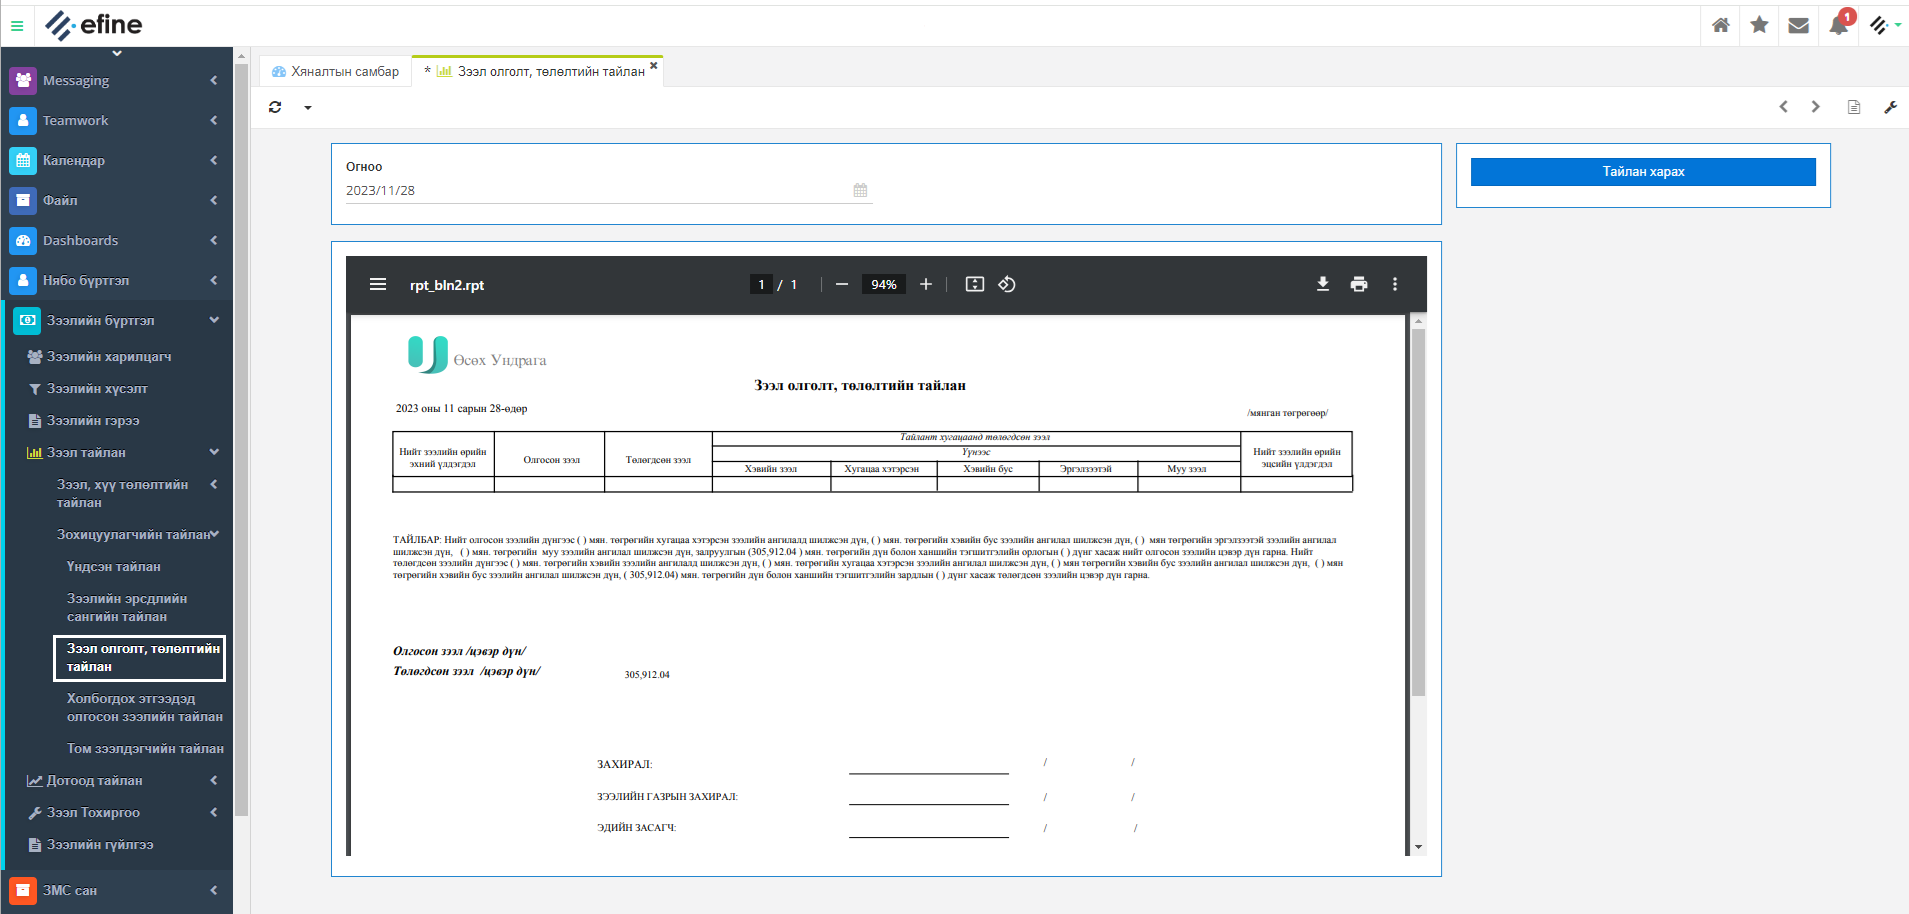1909x914 pixels.
Task: Open the mail envelope icon
Action: coord(1798,25)
